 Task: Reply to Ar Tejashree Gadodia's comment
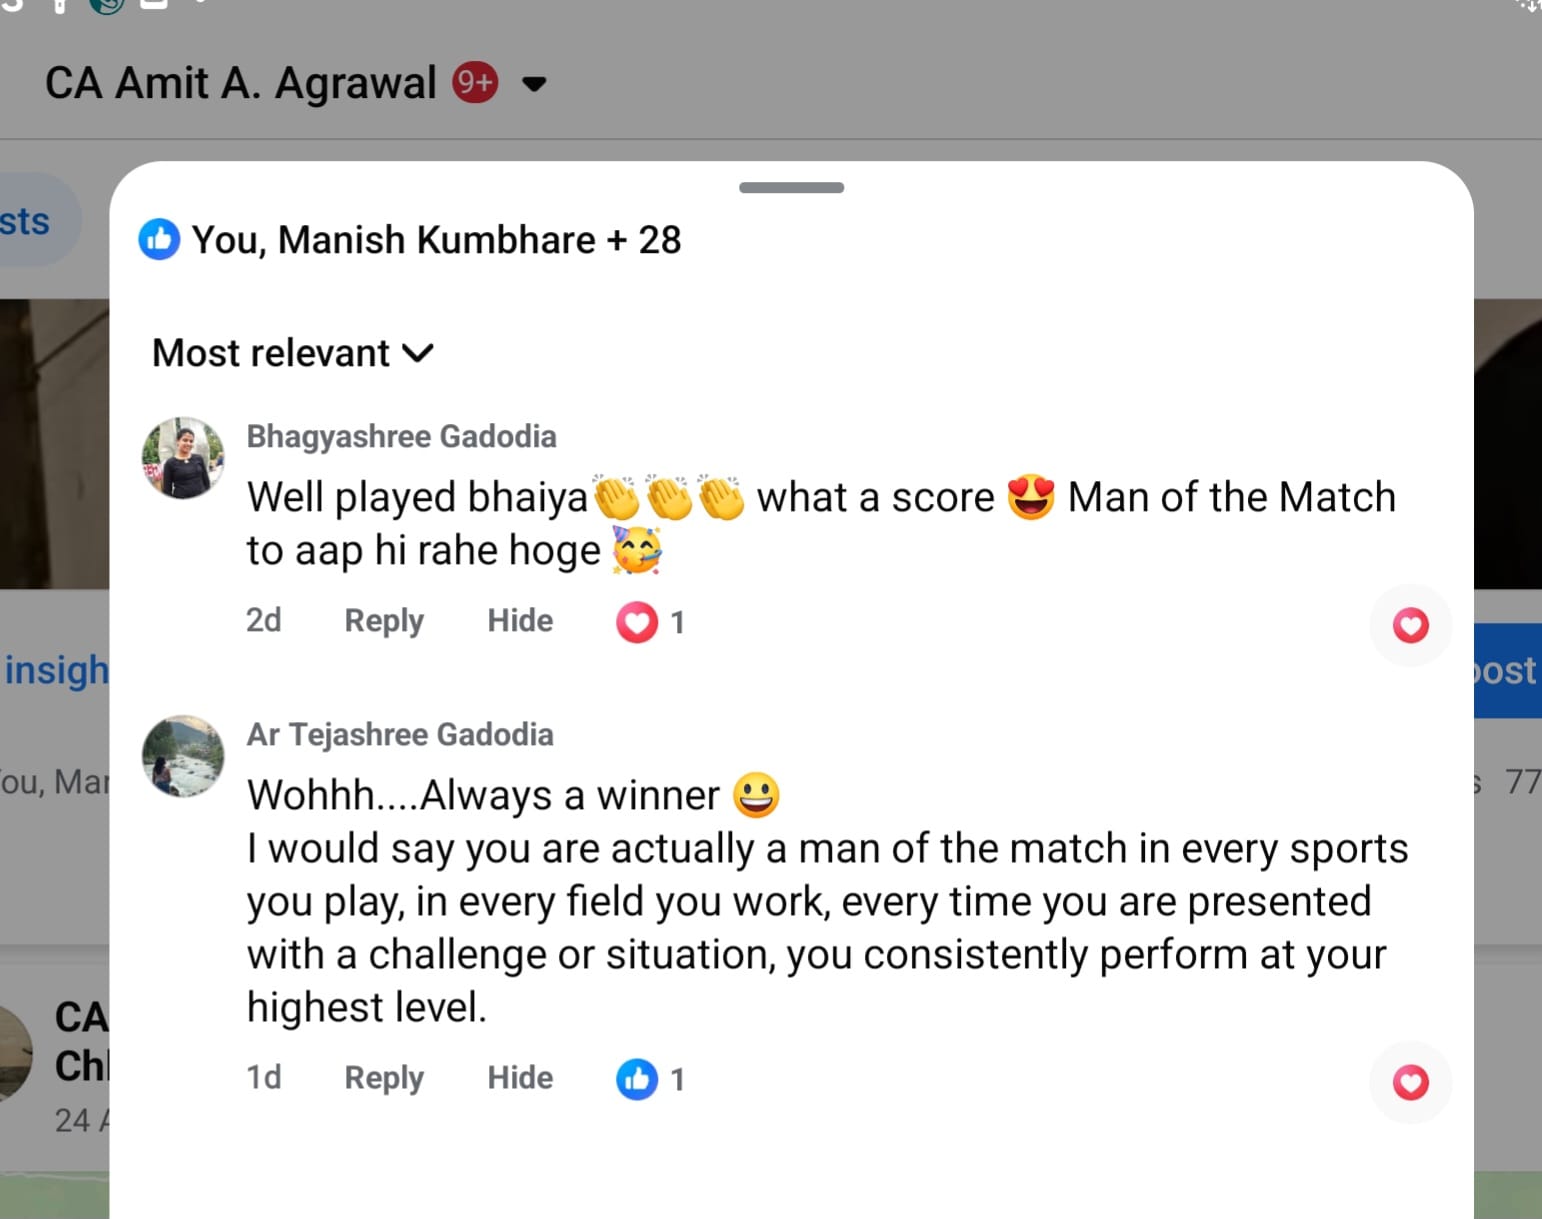click(x=384, y=1078)
